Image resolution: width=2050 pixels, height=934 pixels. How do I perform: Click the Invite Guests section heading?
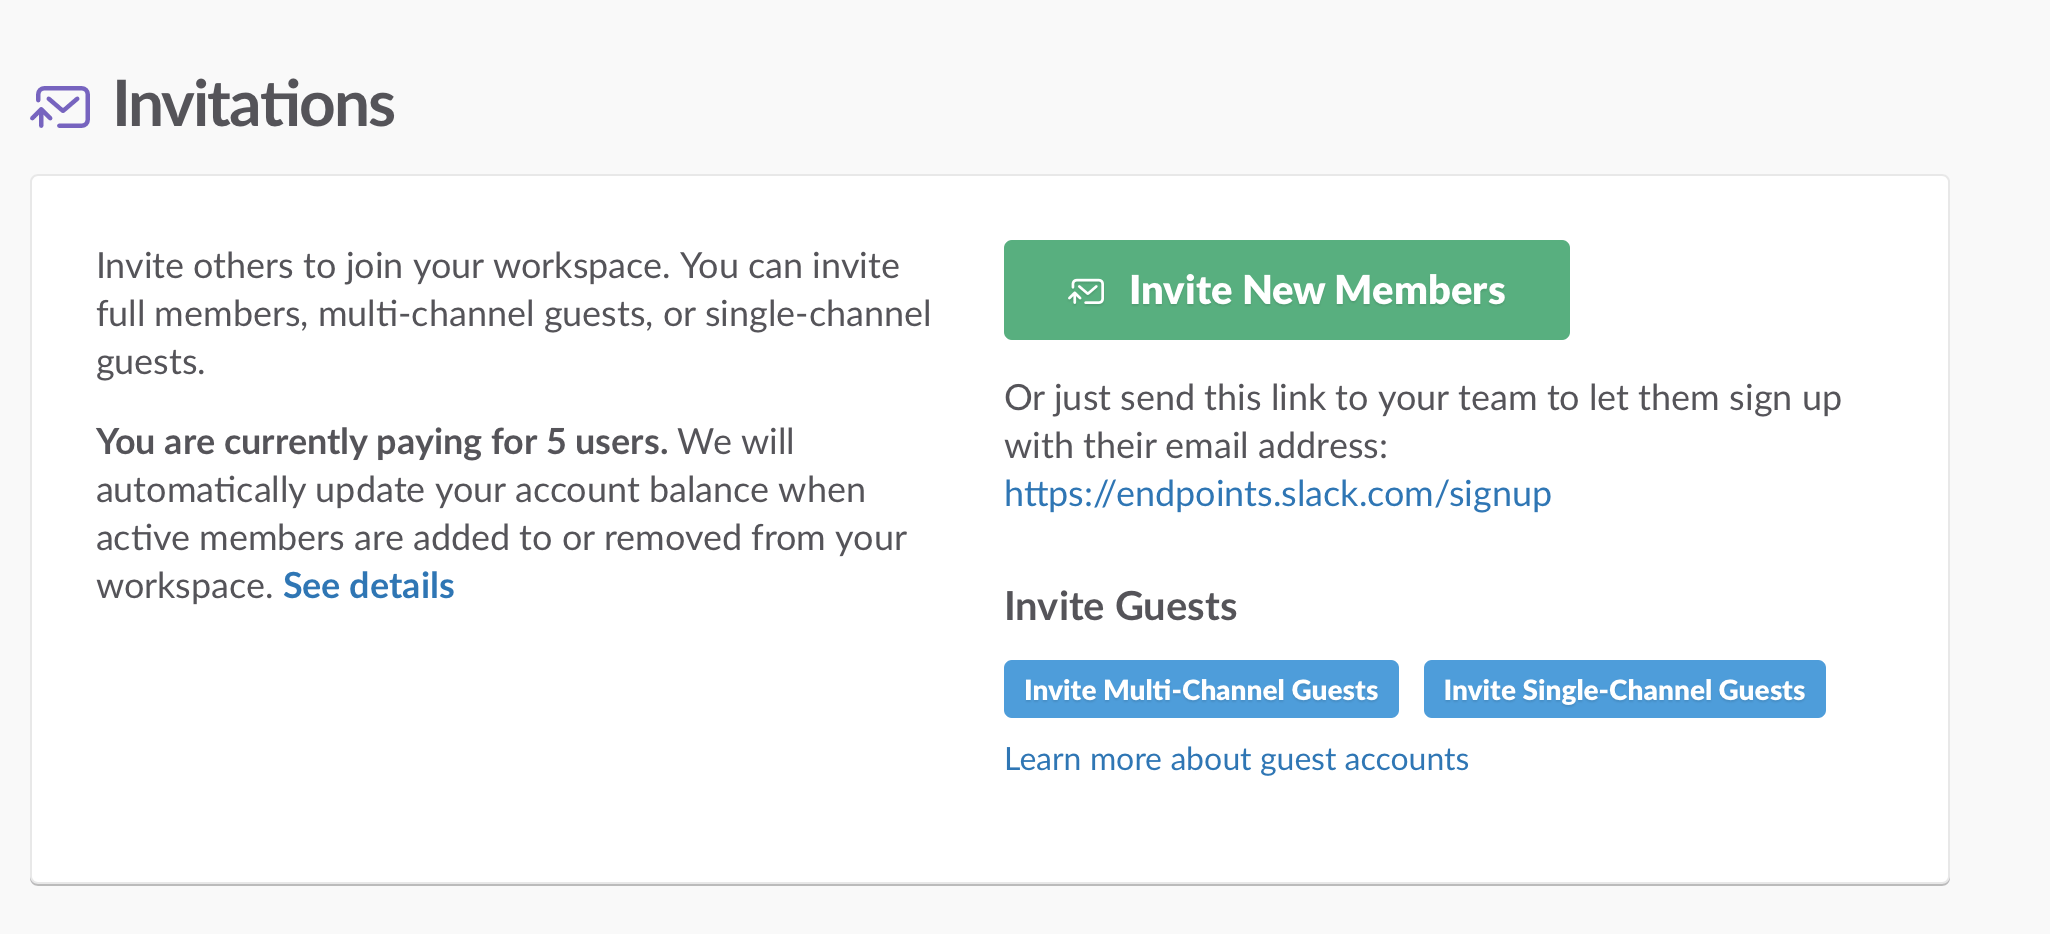click(x=1120, y=607)
